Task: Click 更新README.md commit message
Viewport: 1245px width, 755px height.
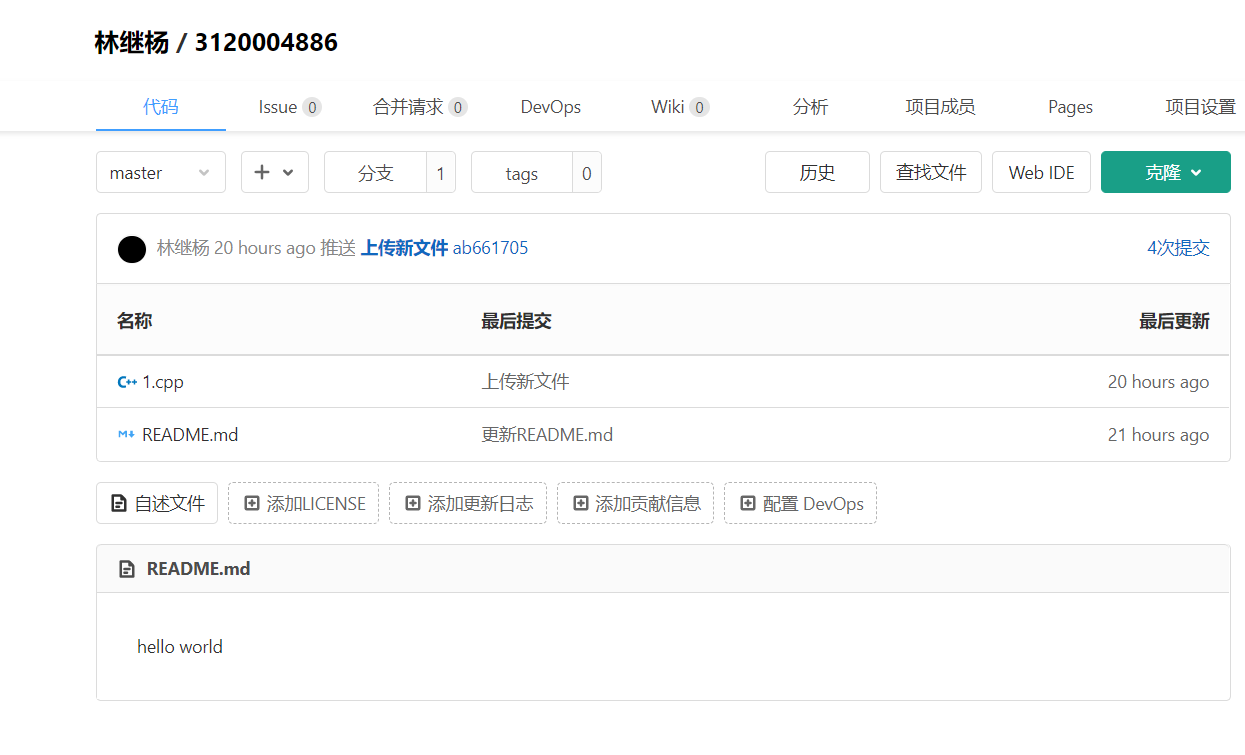Action: point(547,435)
